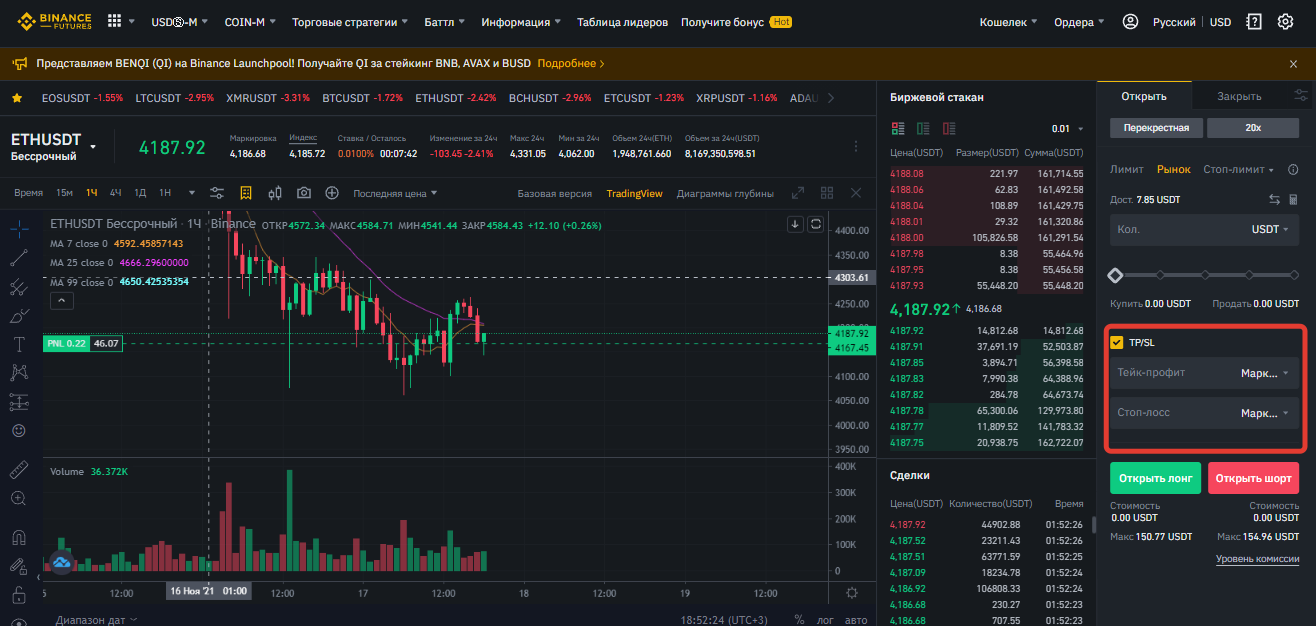The width and height of the screenshot is (1316, 626).
Task: Select the emoji sticker tool
Action: coord(18,430)
